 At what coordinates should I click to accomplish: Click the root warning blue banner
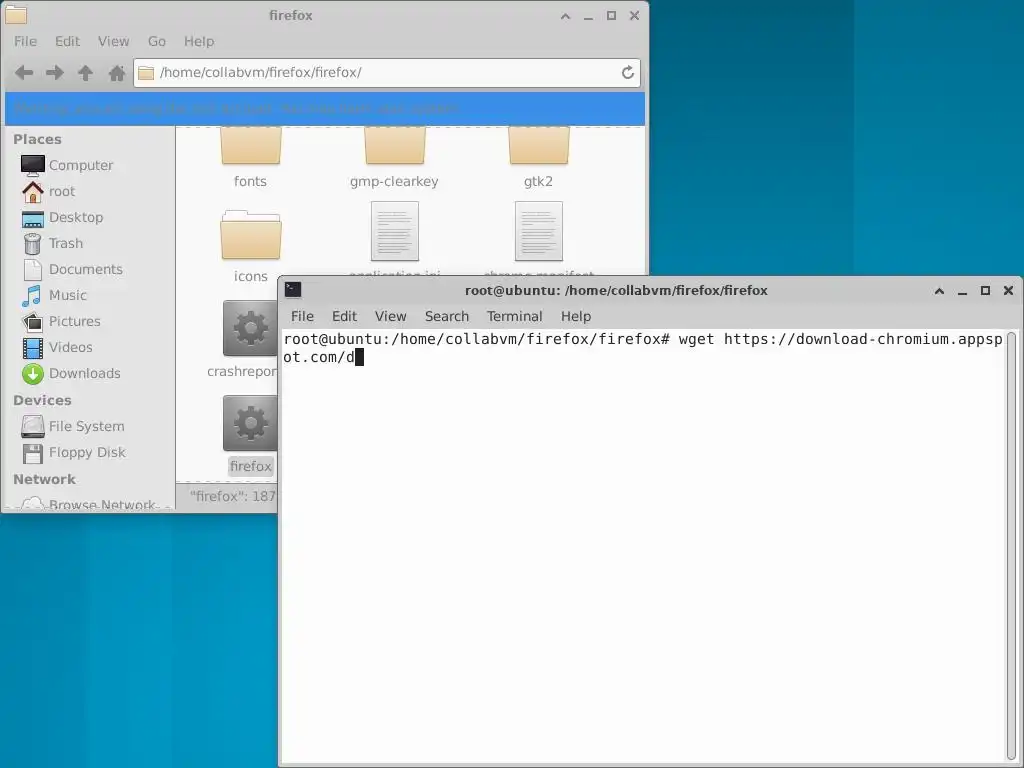[325, 108]
